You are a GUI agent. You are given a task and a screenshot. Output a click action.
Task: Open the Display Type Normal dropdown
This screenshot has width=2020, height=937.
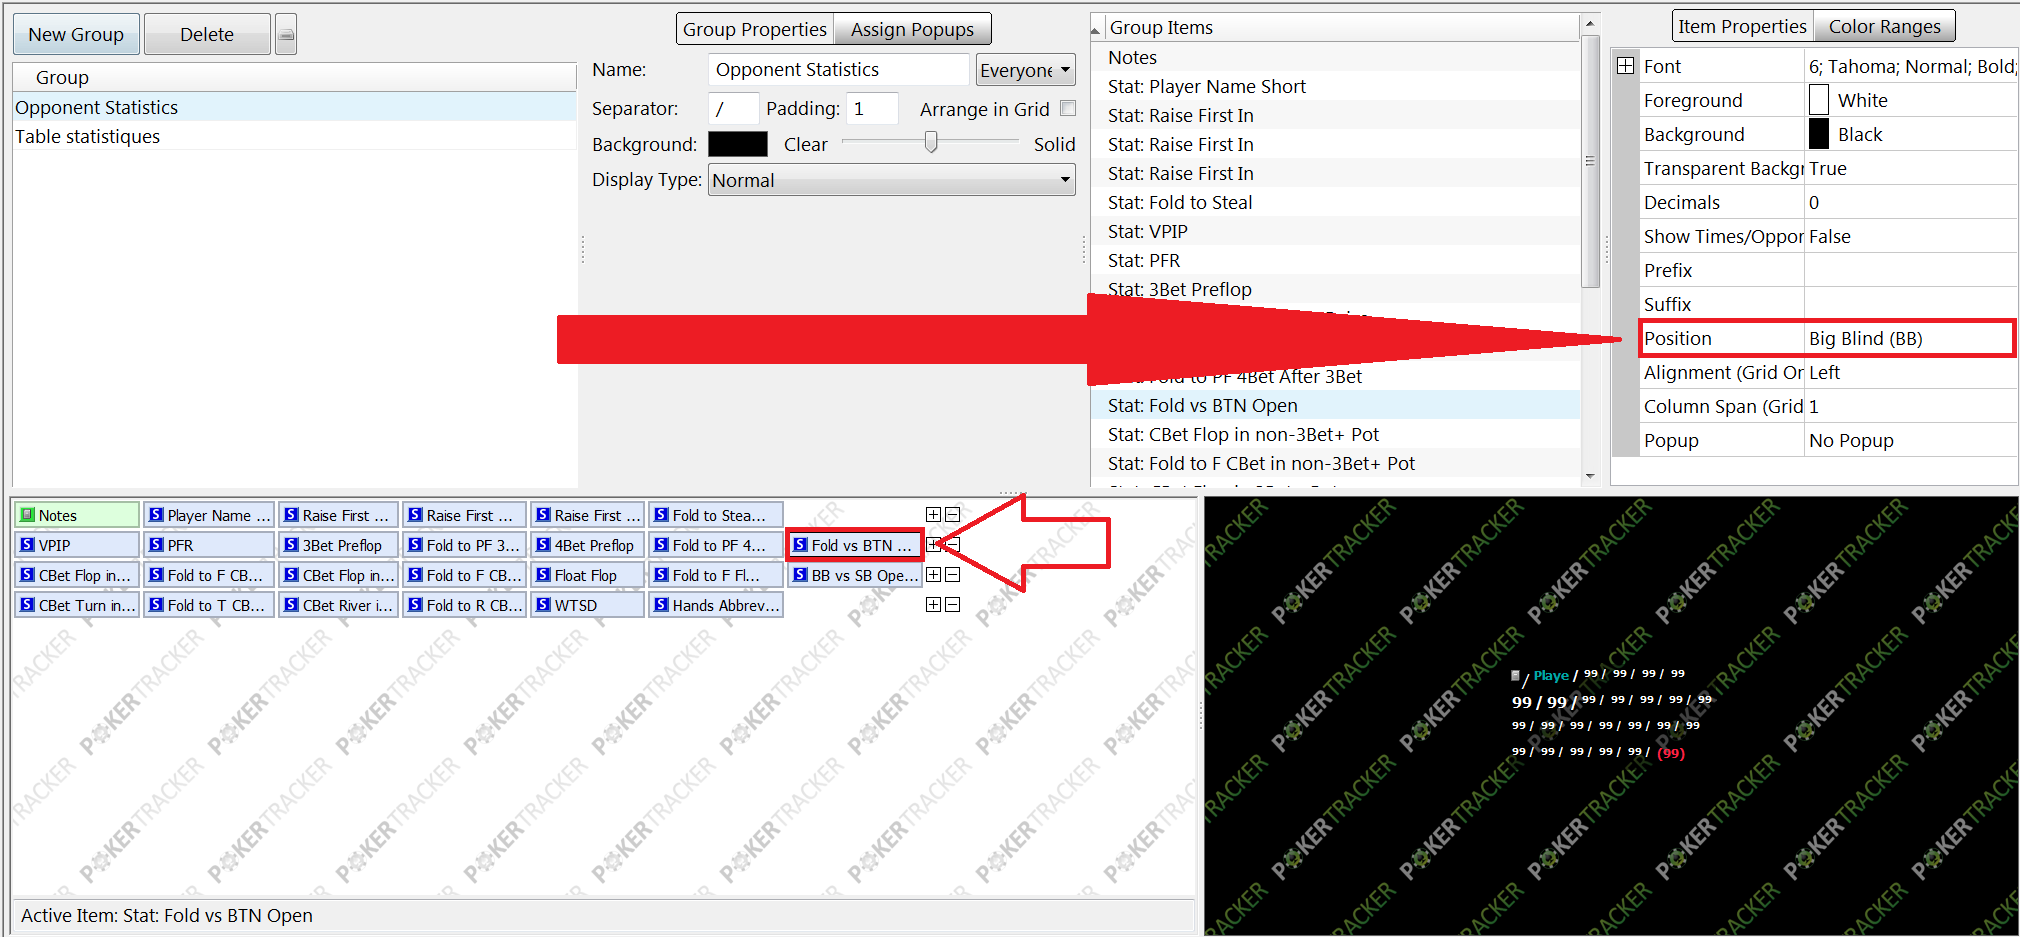click(x=891, y=180)
